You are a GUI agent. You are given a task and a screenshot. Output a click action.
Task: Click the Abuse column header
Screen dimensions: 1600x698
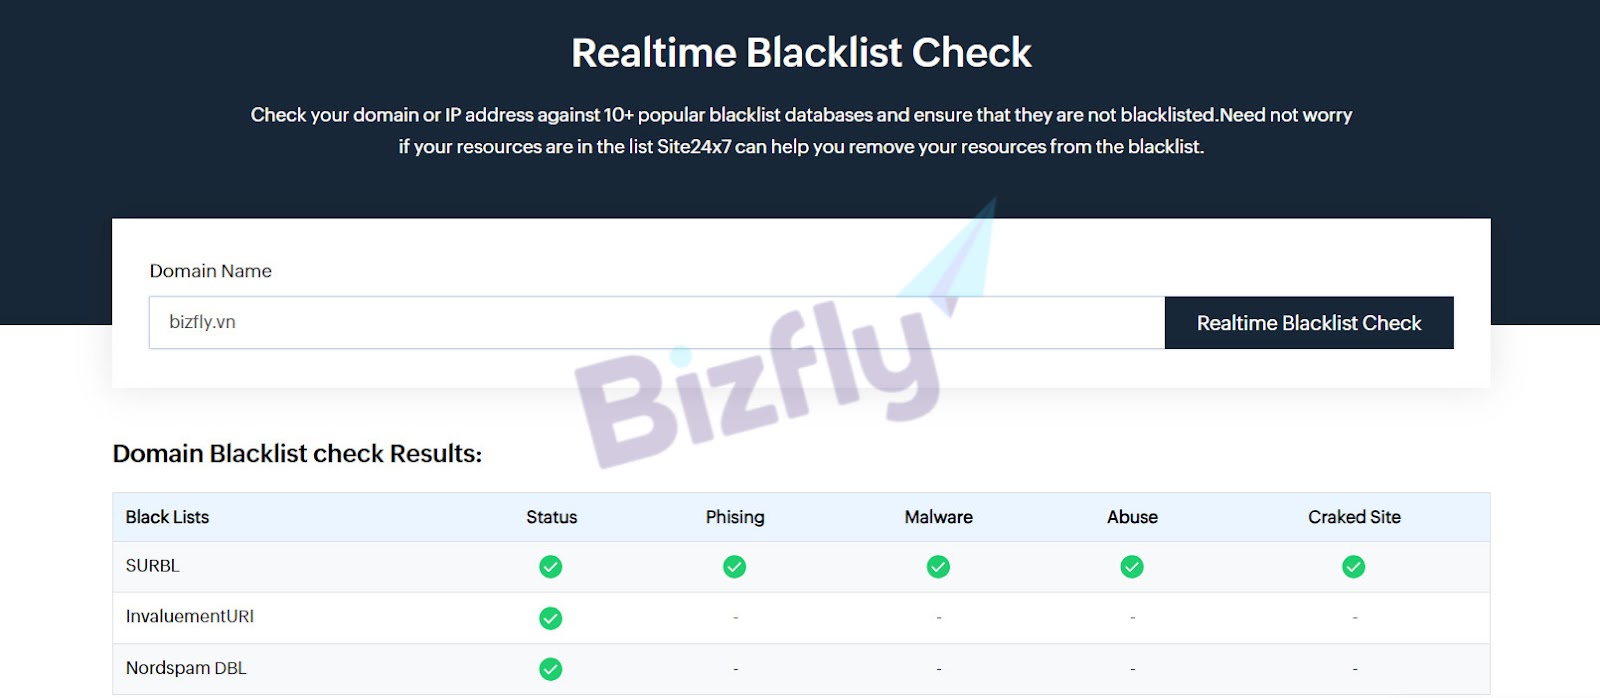(x=1132, y=517)
